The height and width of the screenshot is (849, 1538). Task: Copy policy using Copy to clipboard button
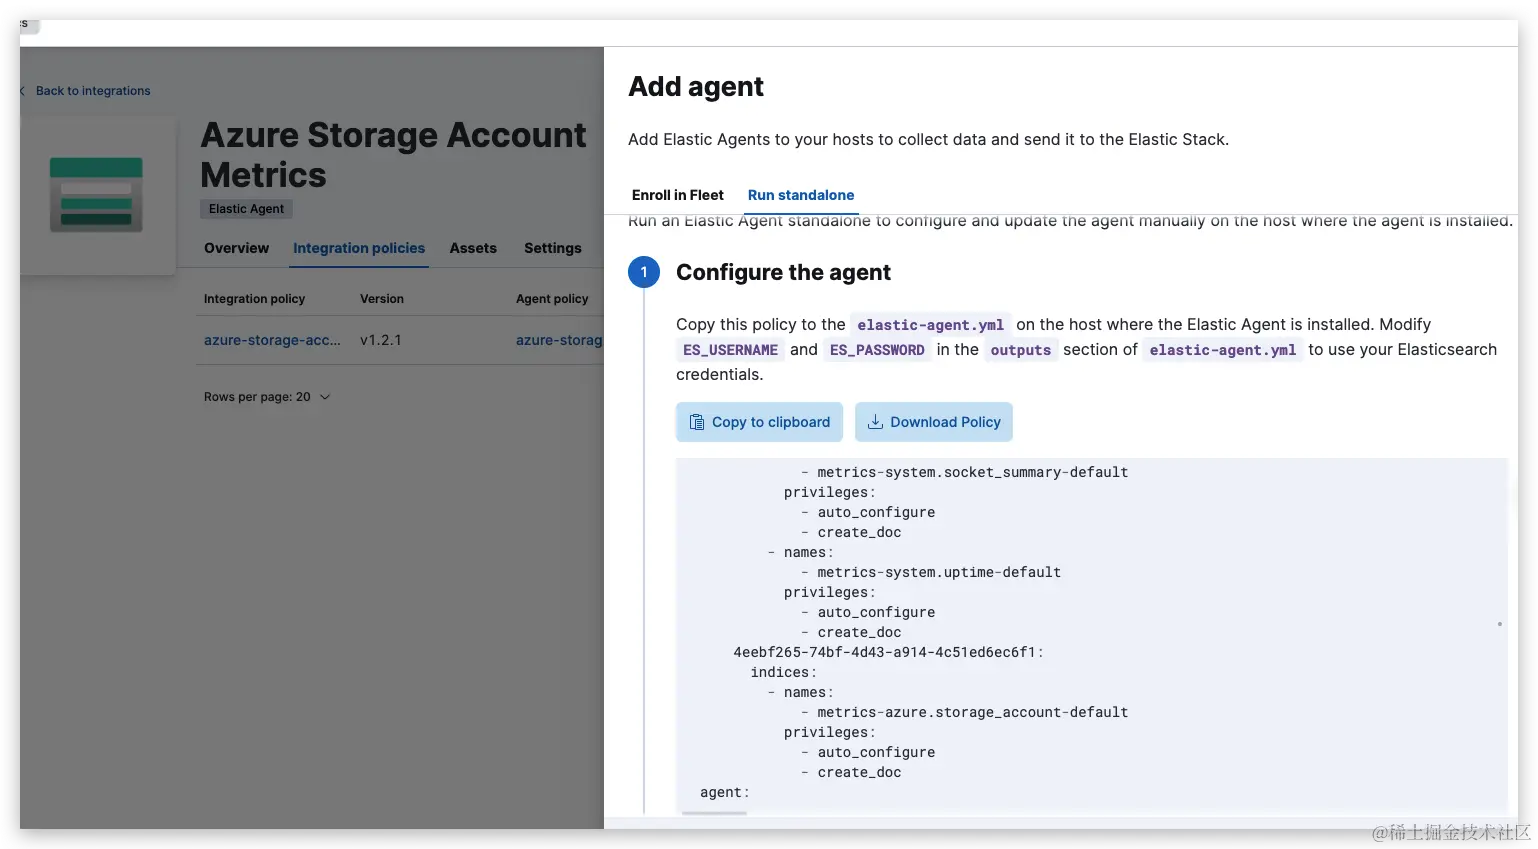click(759, 422)
